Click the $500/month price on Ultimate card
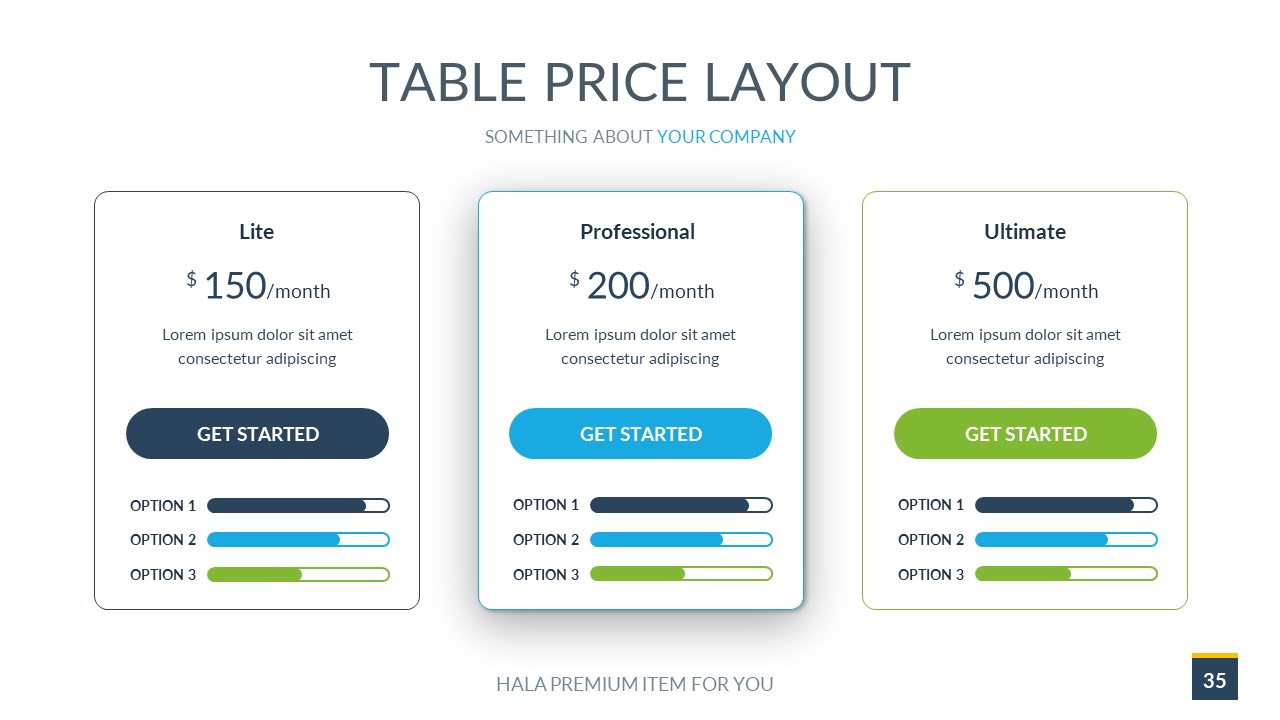This screenshot has width=1280, height=720. coord(1026,287)
